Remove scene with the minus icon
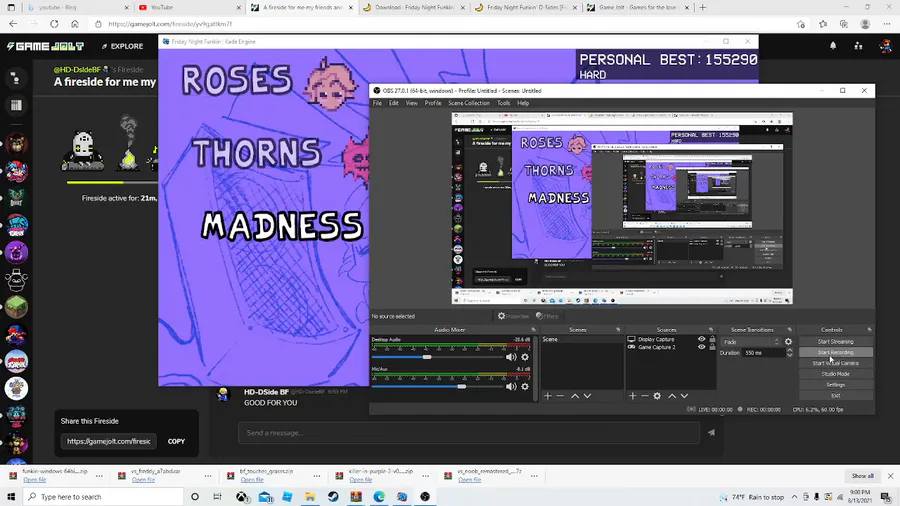 (x=560, y=396)
